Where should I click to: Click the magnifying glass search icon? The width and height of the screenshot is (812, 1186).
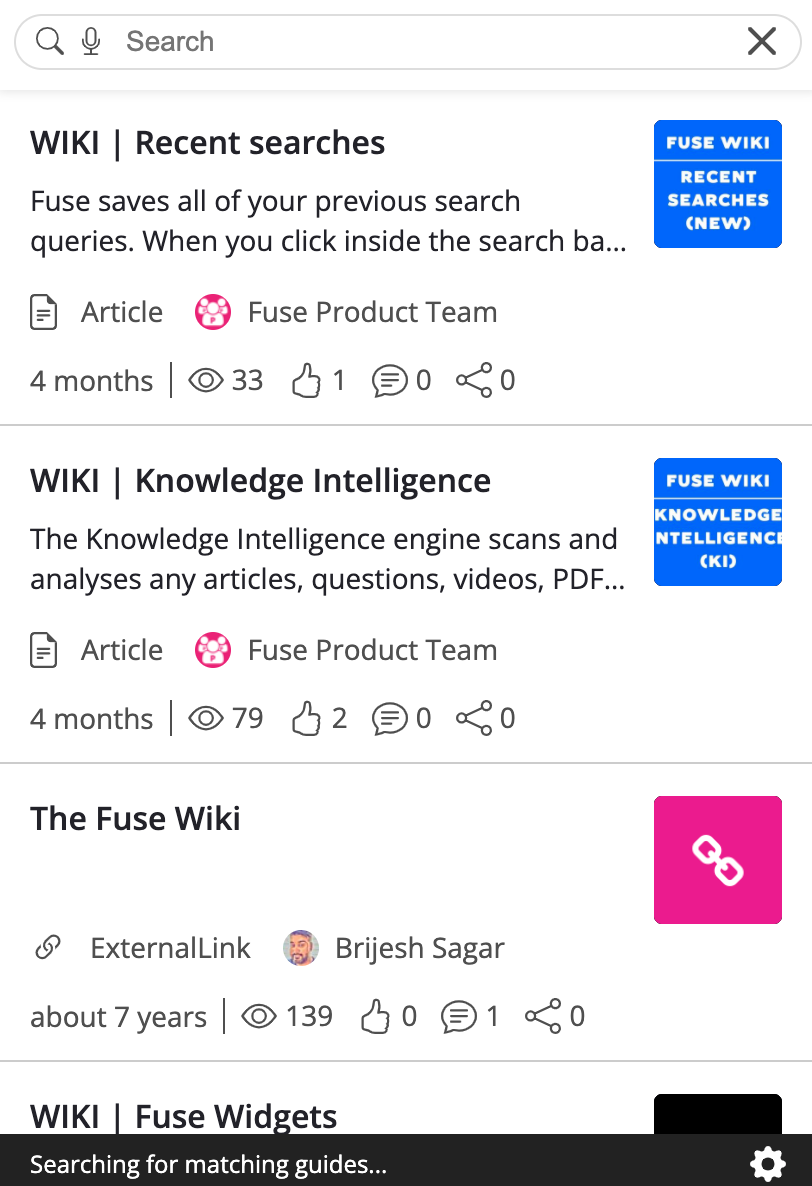(49, 41)
